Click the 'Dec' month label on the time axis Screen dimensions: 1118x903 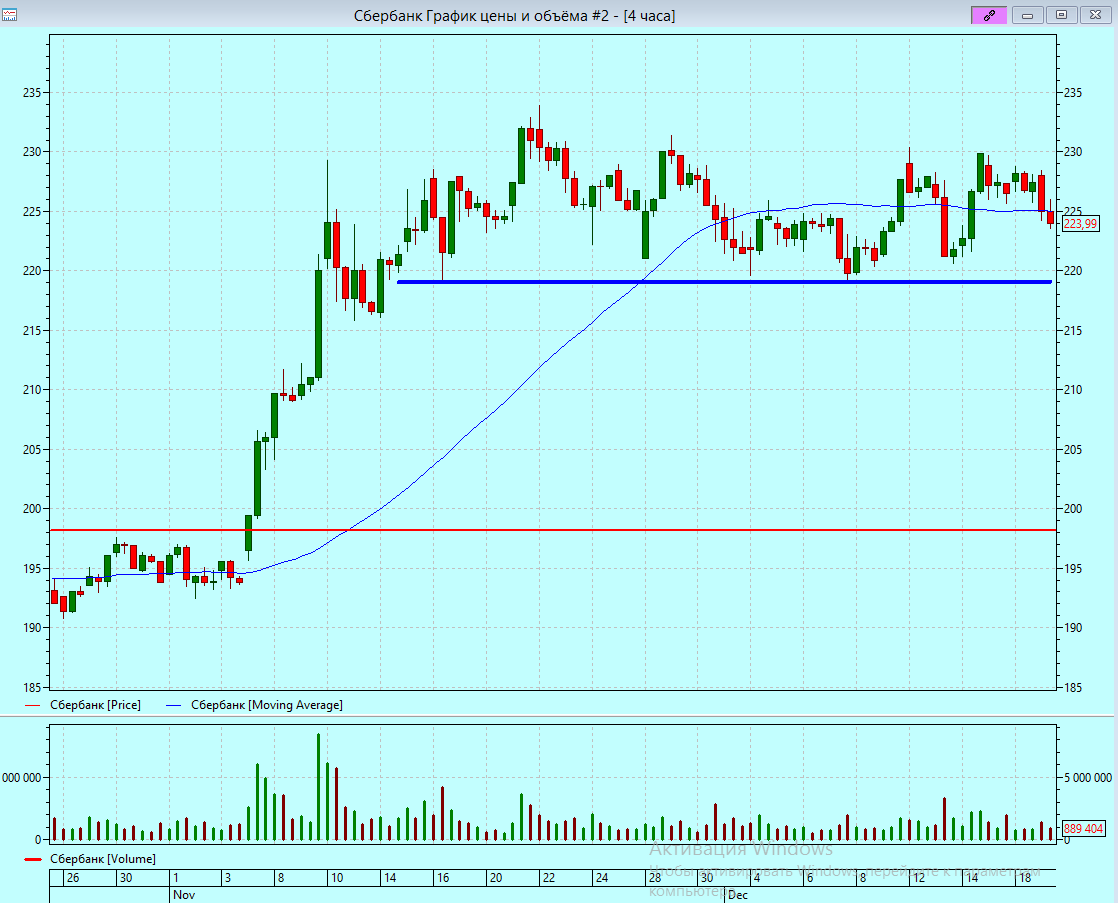(738, 894)
